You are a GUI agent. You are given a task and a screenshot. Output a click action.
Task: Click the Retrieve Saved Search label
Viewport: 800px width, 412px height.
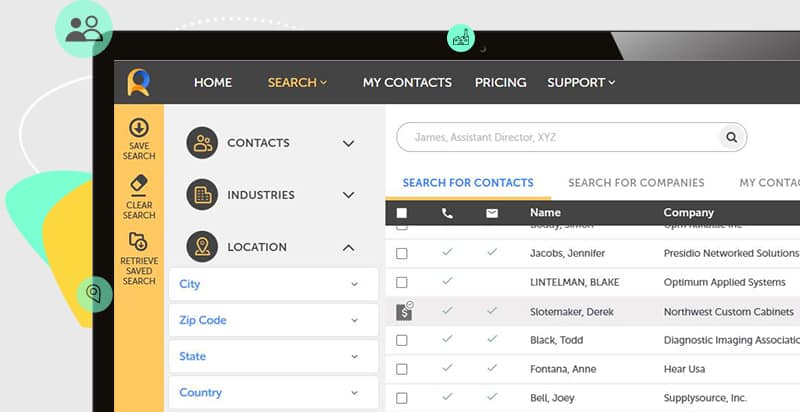139,271
